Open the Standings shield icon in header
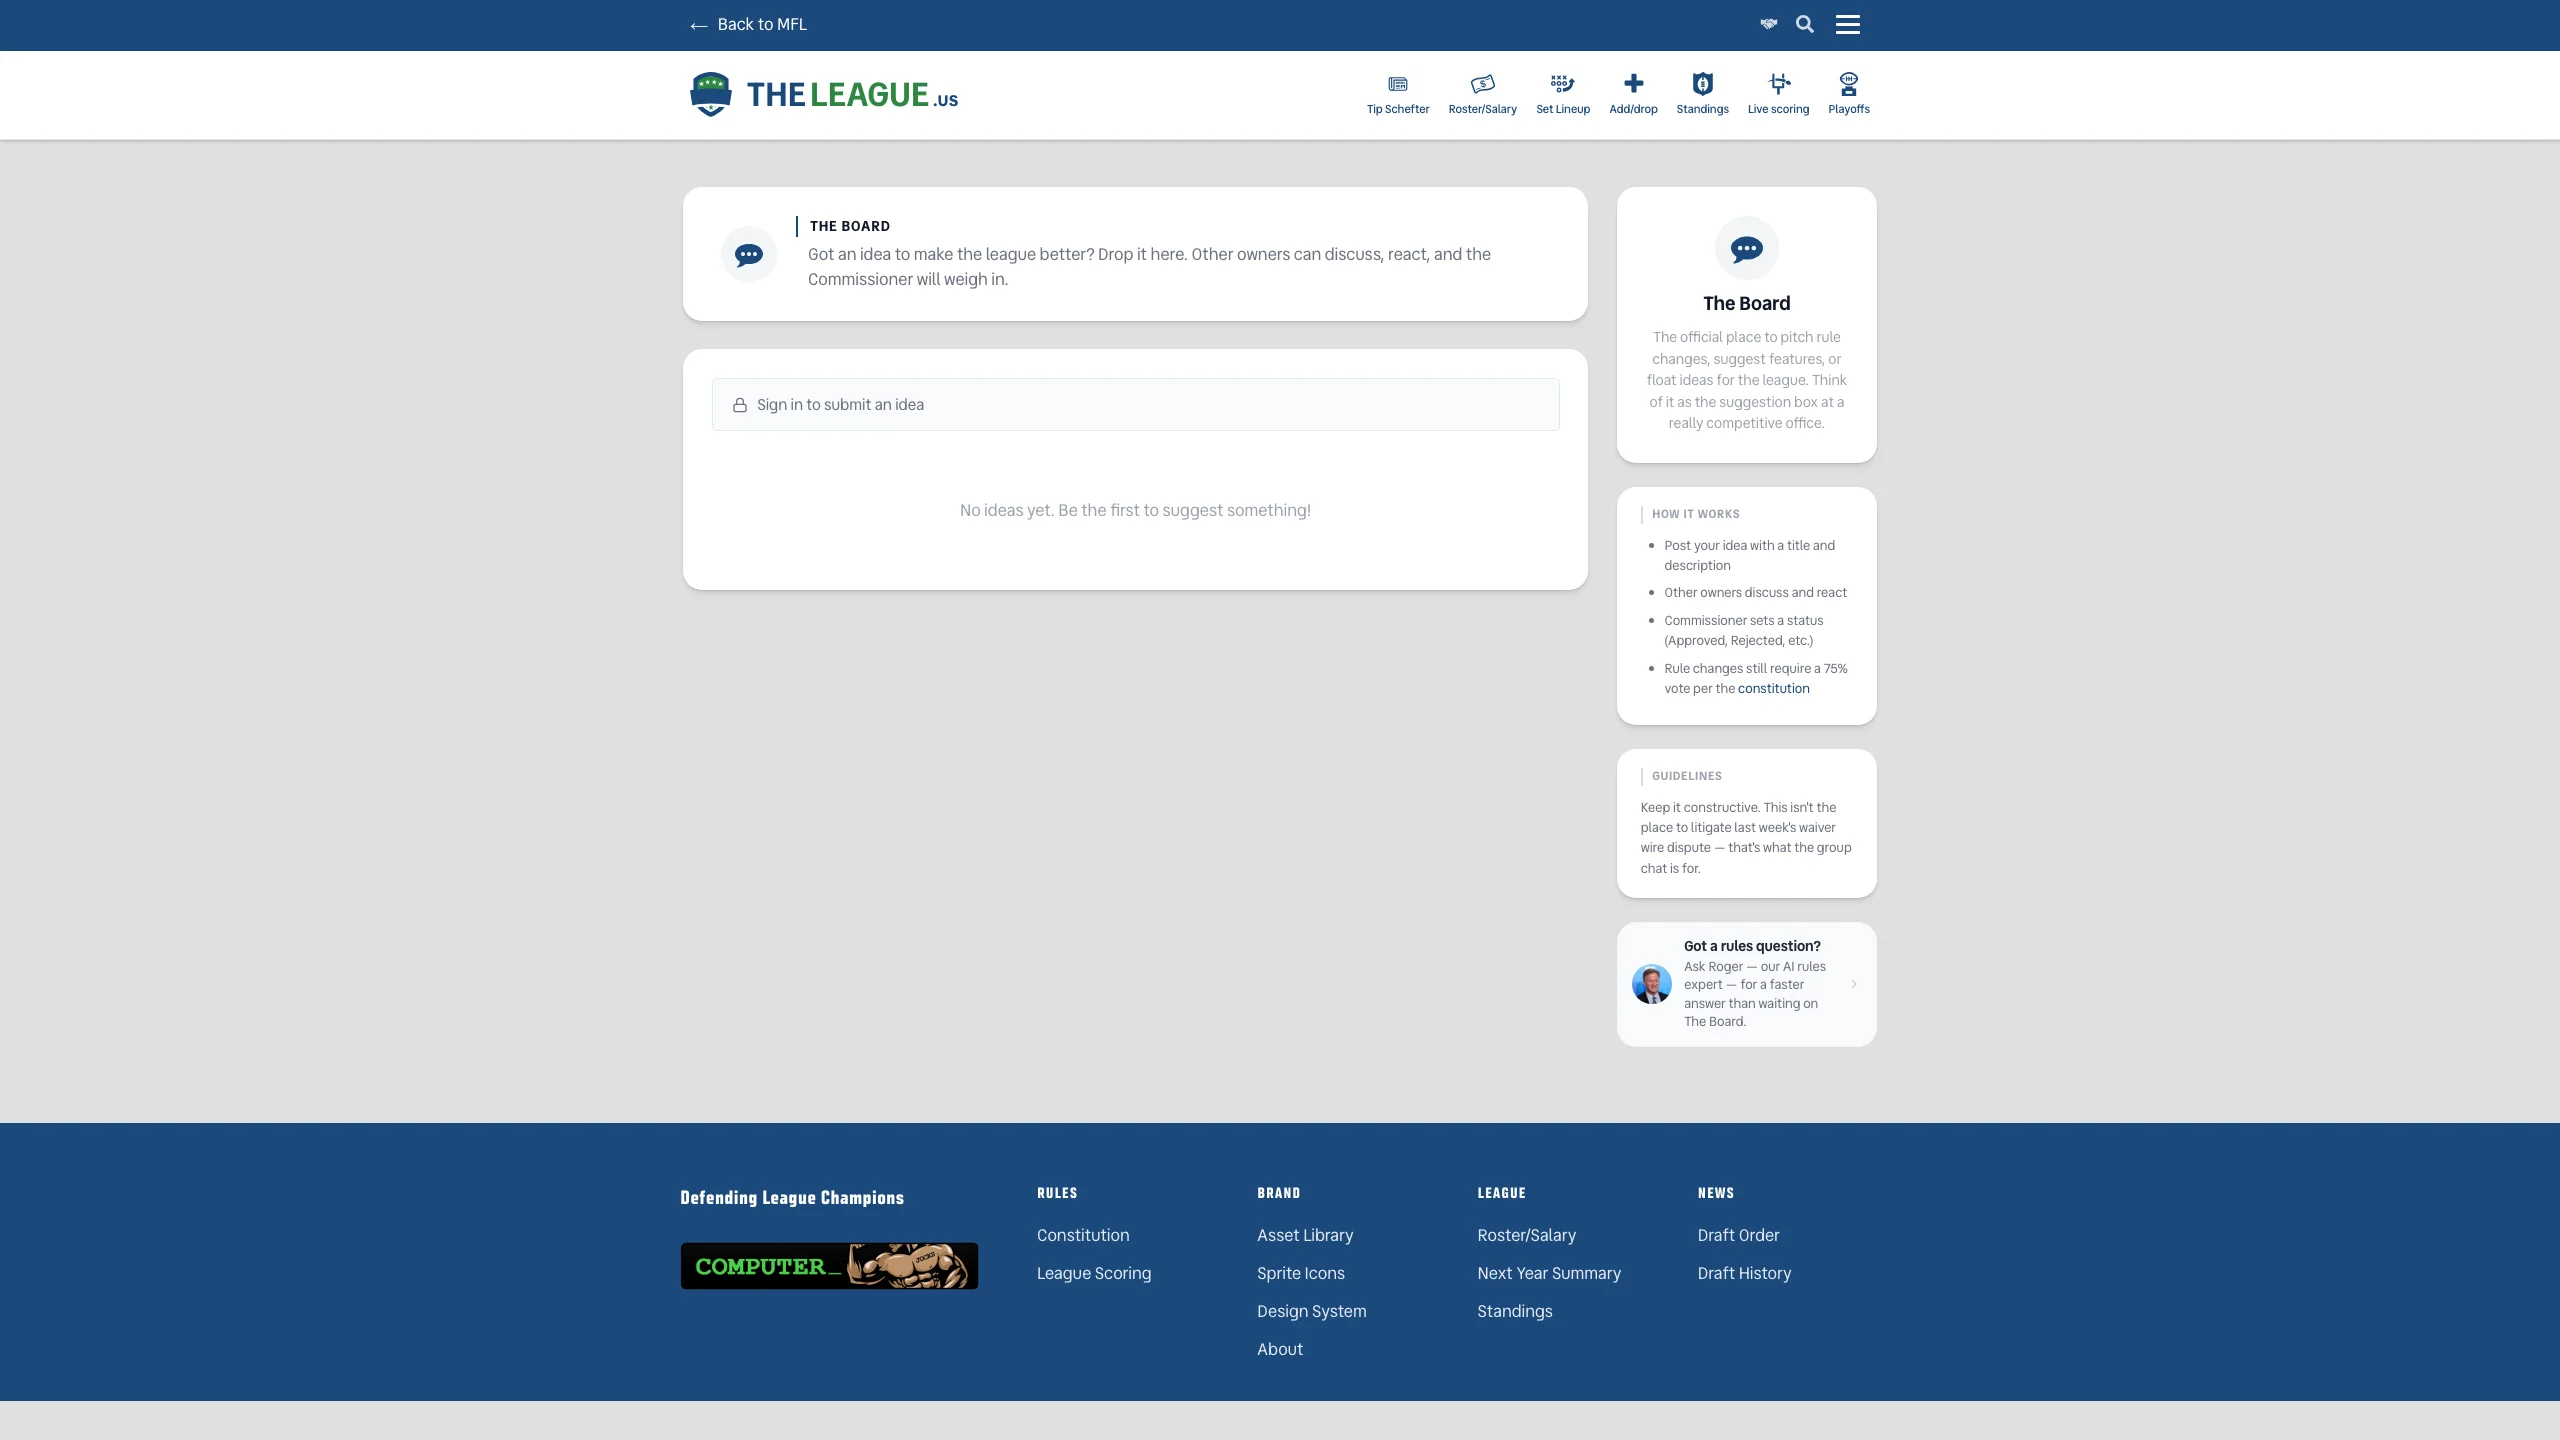This screenshot has width=2560, height=1440. coord(1702,84)
